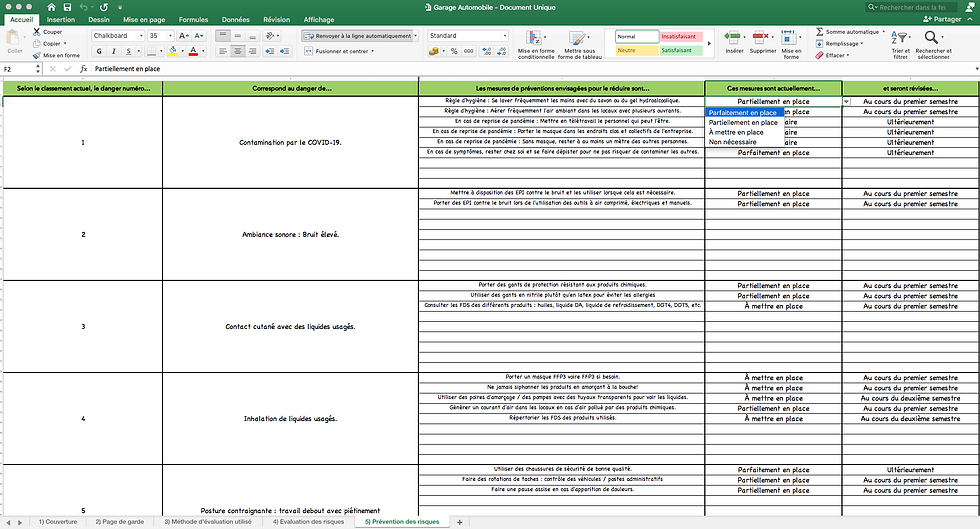
Task: Toggle italic formatting
Action: tap(113, 51)
